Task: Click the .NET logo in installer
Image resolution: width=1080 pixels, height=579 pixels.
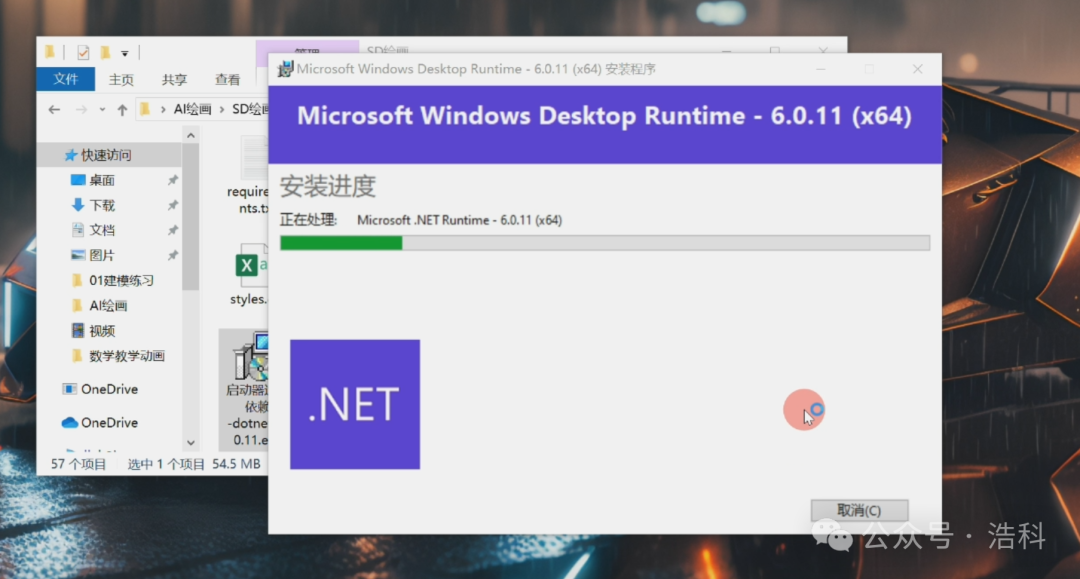Action: 355,404
